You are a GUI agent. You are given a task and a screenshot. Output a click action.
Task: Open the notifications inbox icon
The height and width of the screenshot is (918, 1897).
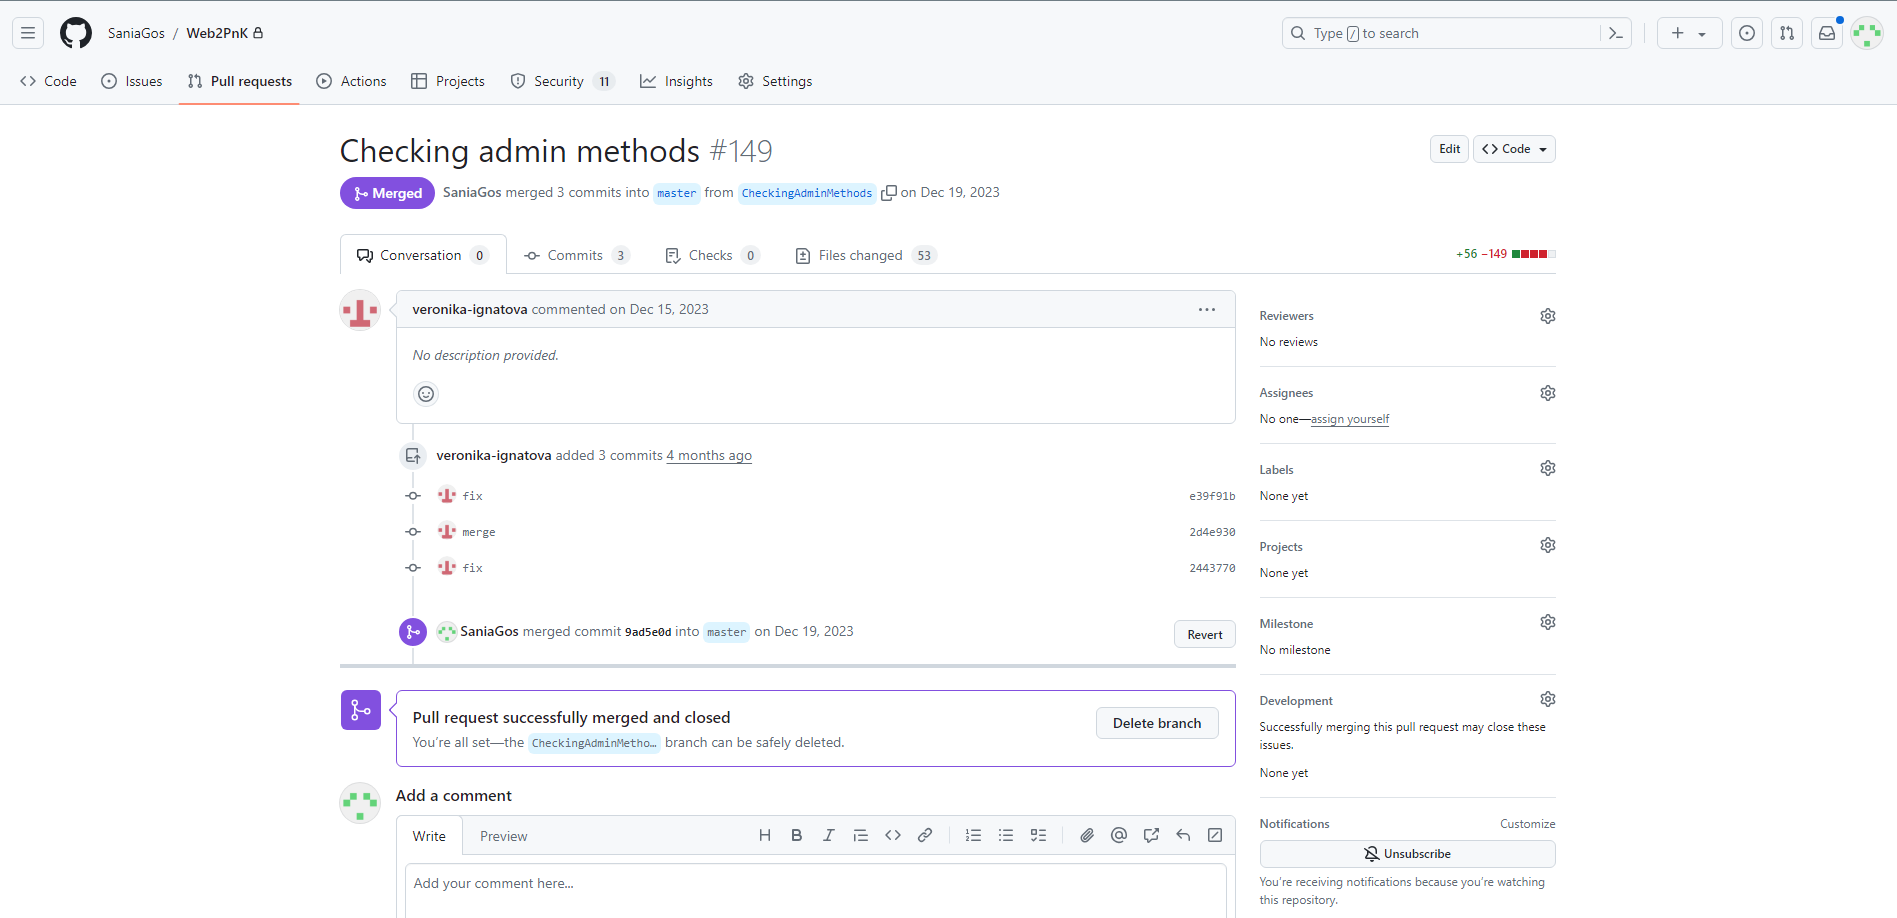coord(1826,33)
